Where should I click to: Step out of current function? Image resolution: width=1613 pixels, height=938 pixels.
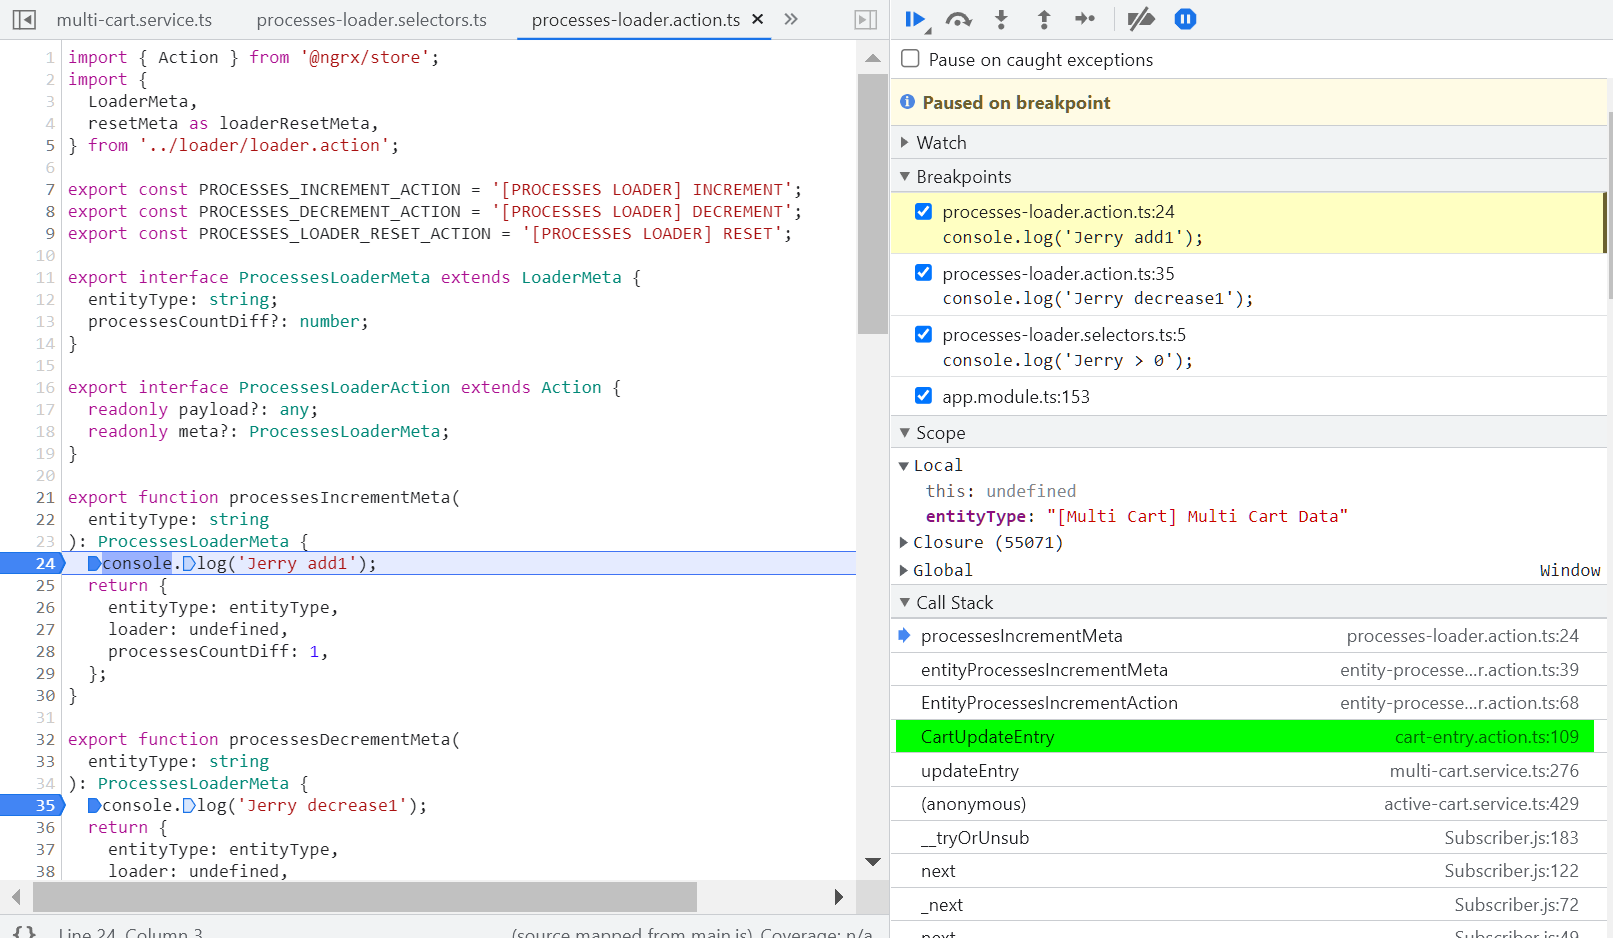(x=1044, y=19)
